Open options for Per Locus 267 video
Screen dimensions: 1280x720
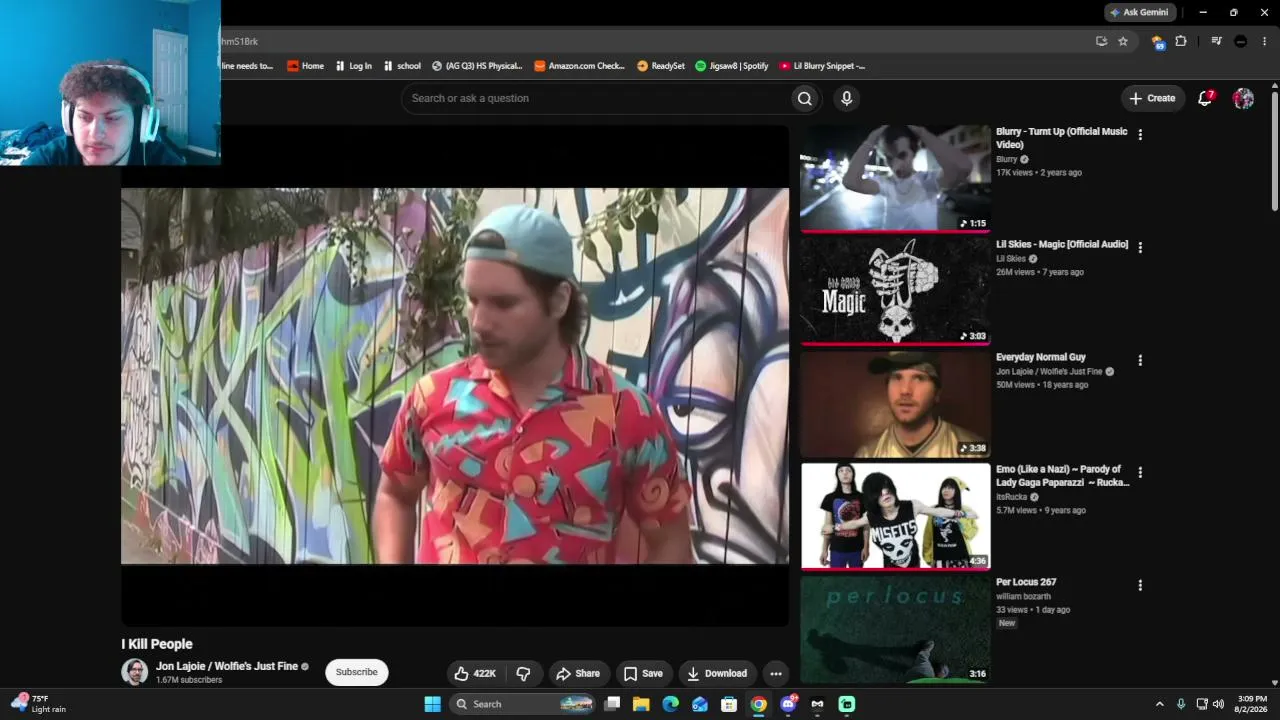pyautogui.click(x=1140, y=585)
